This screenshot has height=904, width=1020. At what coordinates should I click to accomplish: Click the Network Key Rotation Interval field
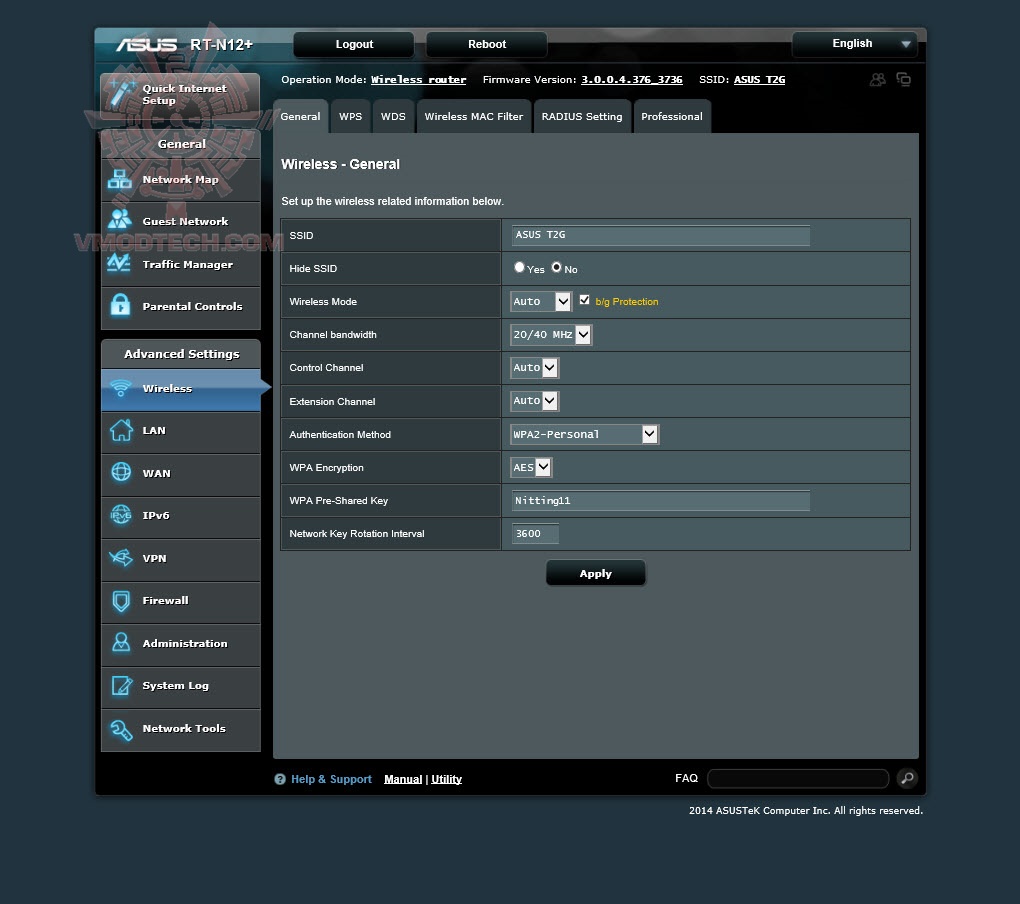[535, 533]
